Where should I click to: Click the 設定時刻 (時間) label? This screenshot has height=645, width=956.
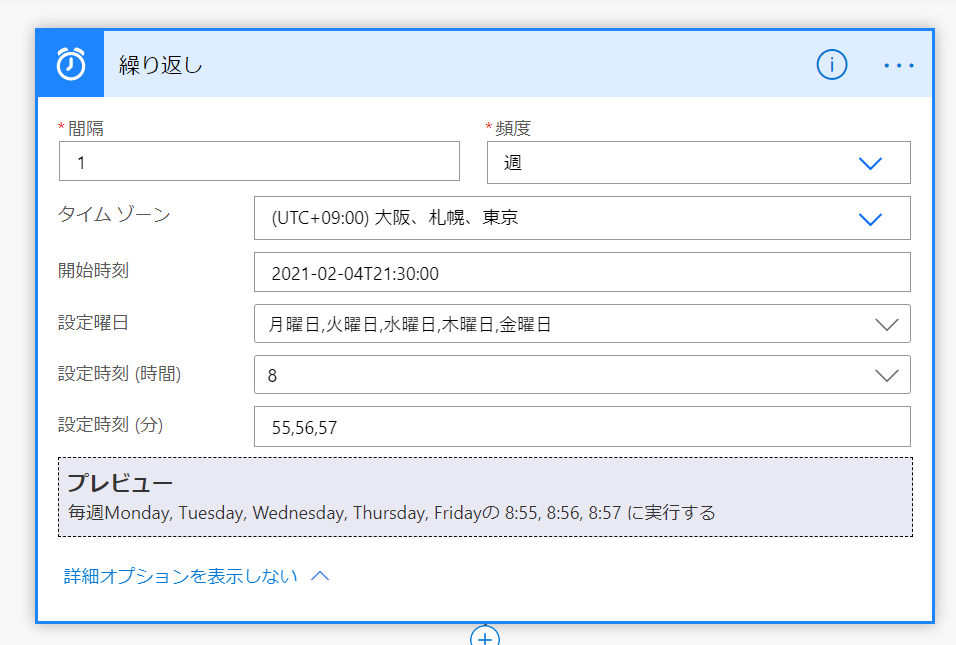point(120,374)
